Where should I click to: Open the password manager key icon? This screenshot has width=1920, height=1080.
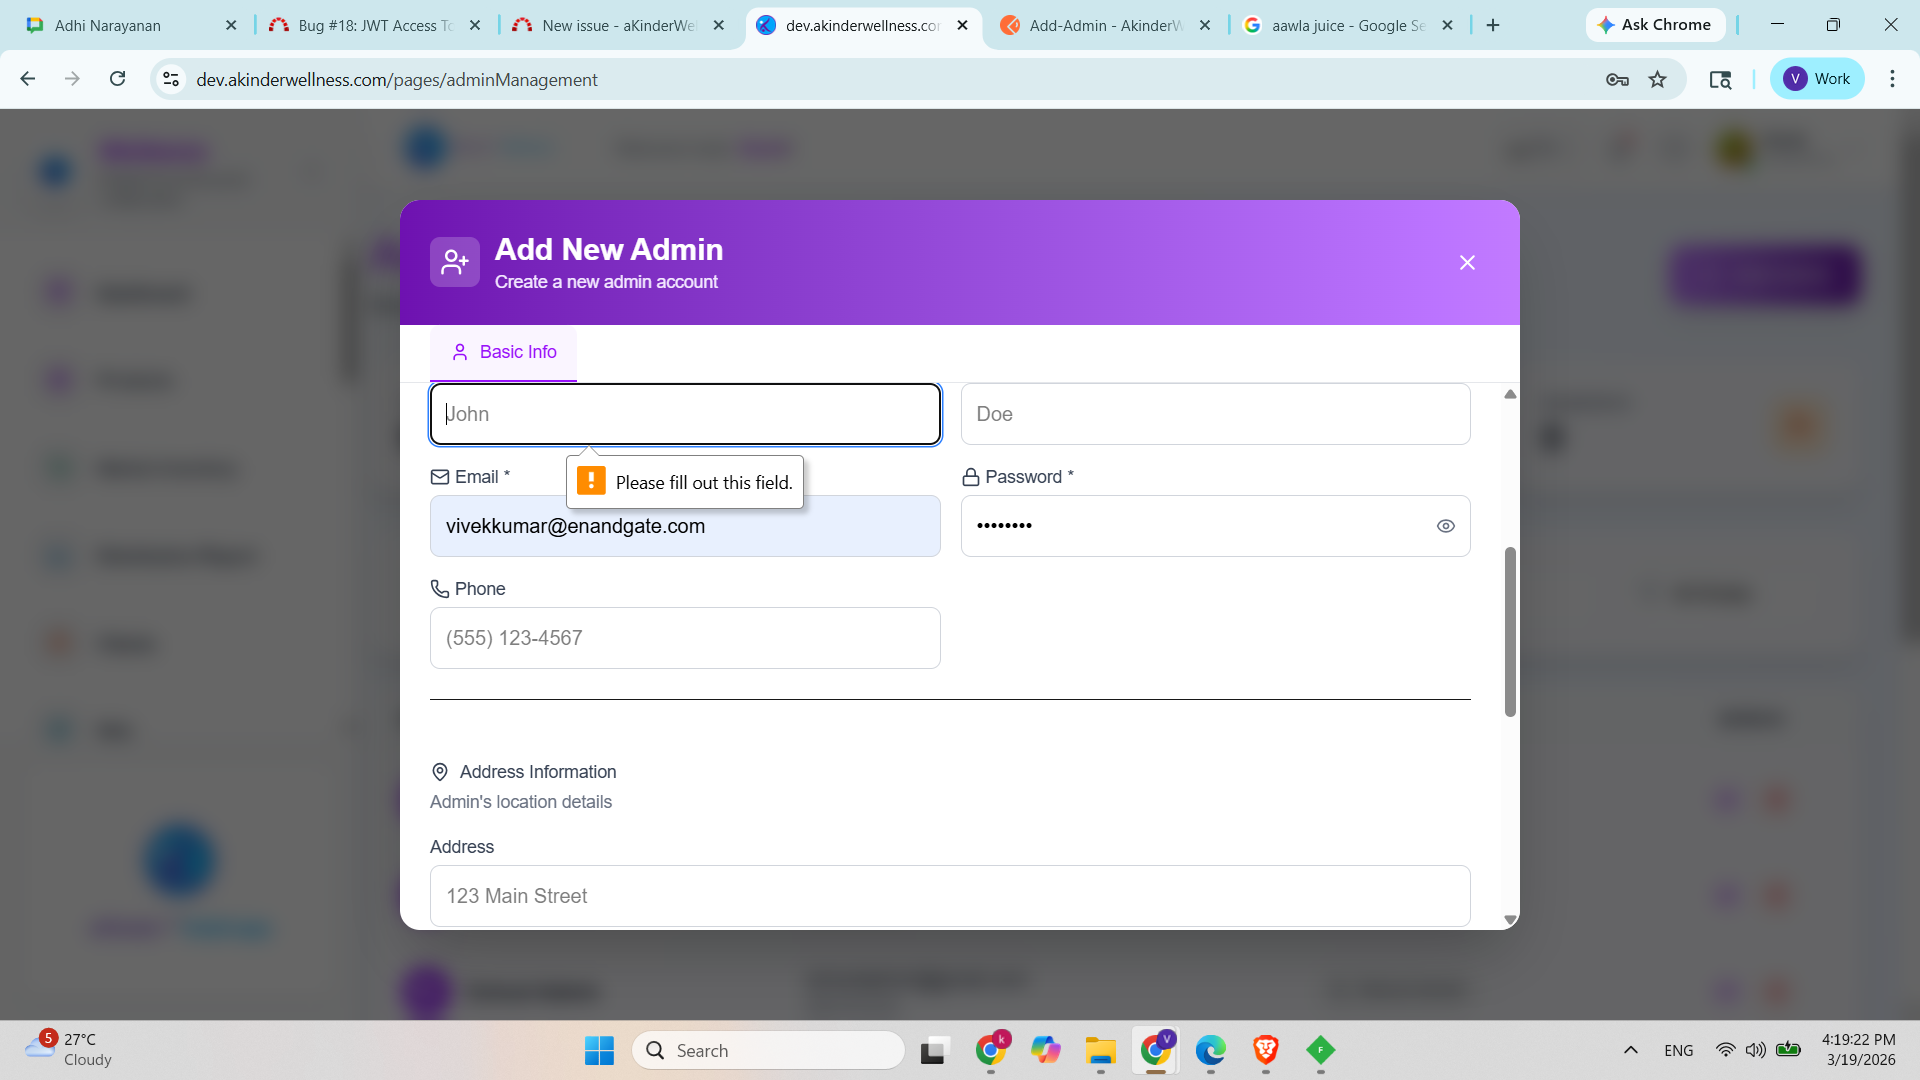click(1617, 79)
